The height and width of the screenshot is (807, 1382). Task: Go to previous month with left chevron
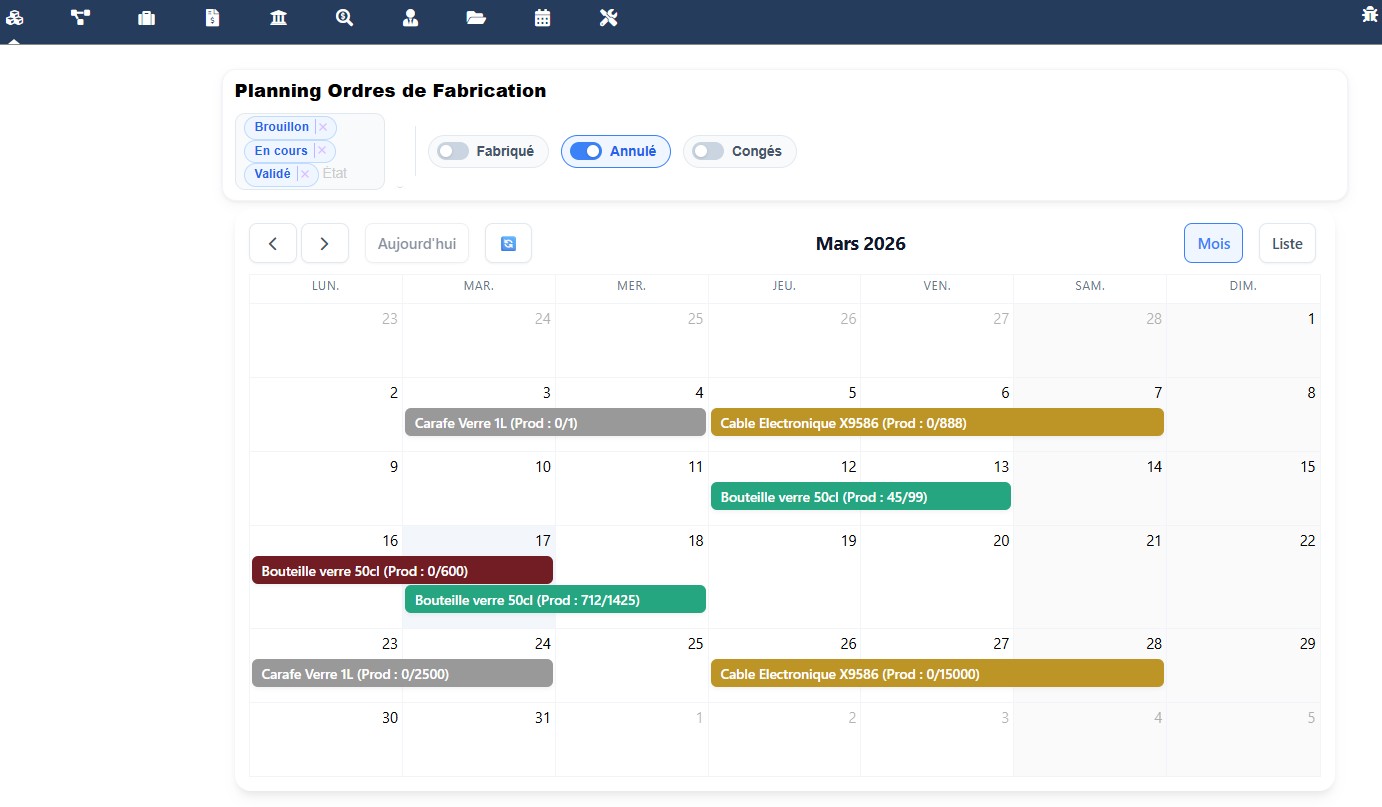pos(273,243)
